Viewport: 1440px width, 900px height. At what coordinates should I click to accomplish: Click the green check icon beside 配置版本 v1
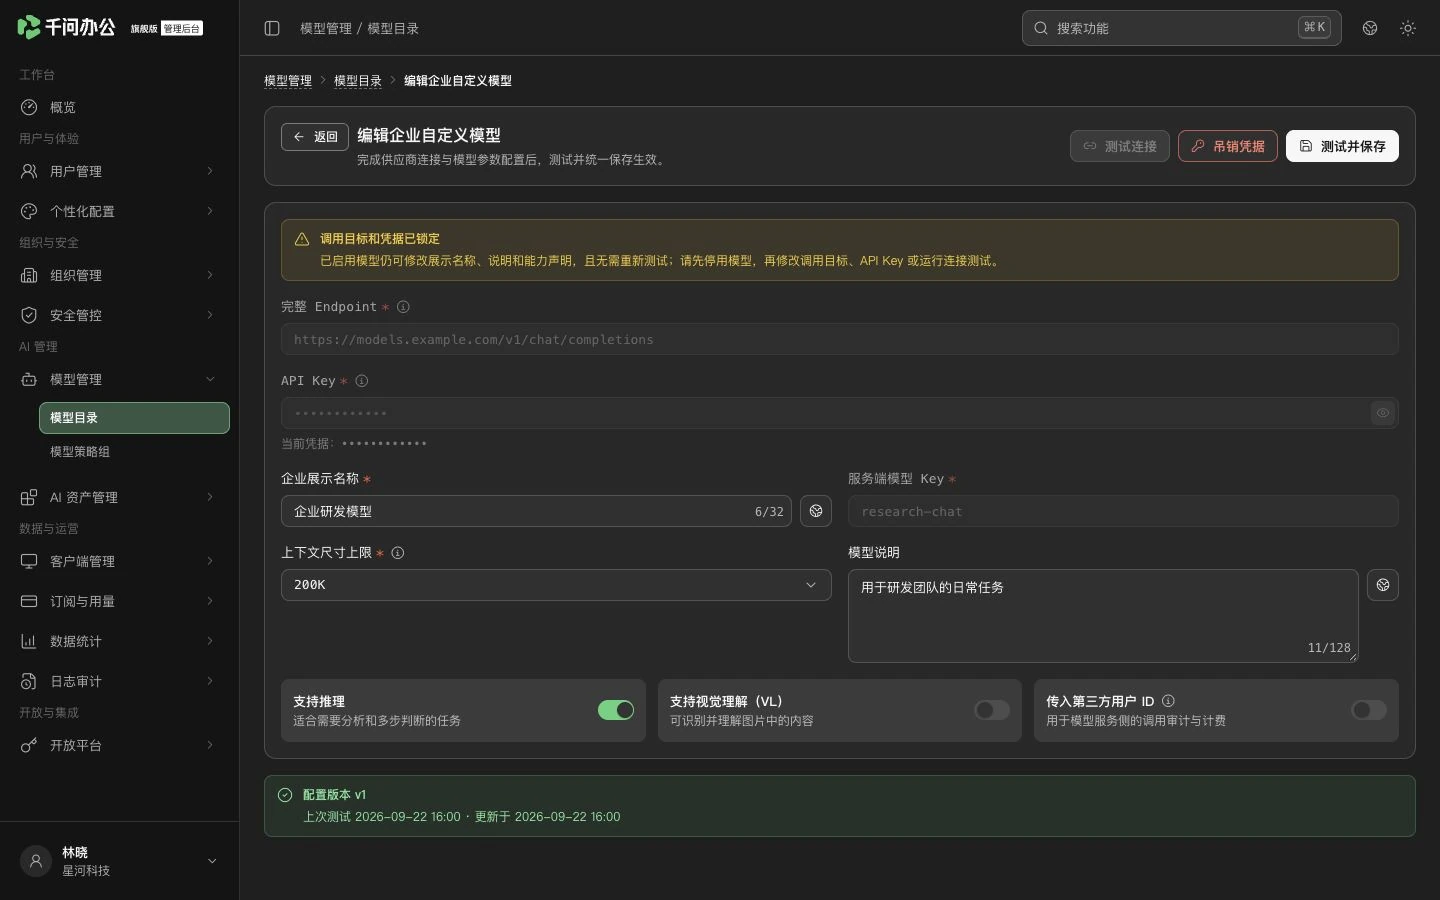(x=285, y=795)
